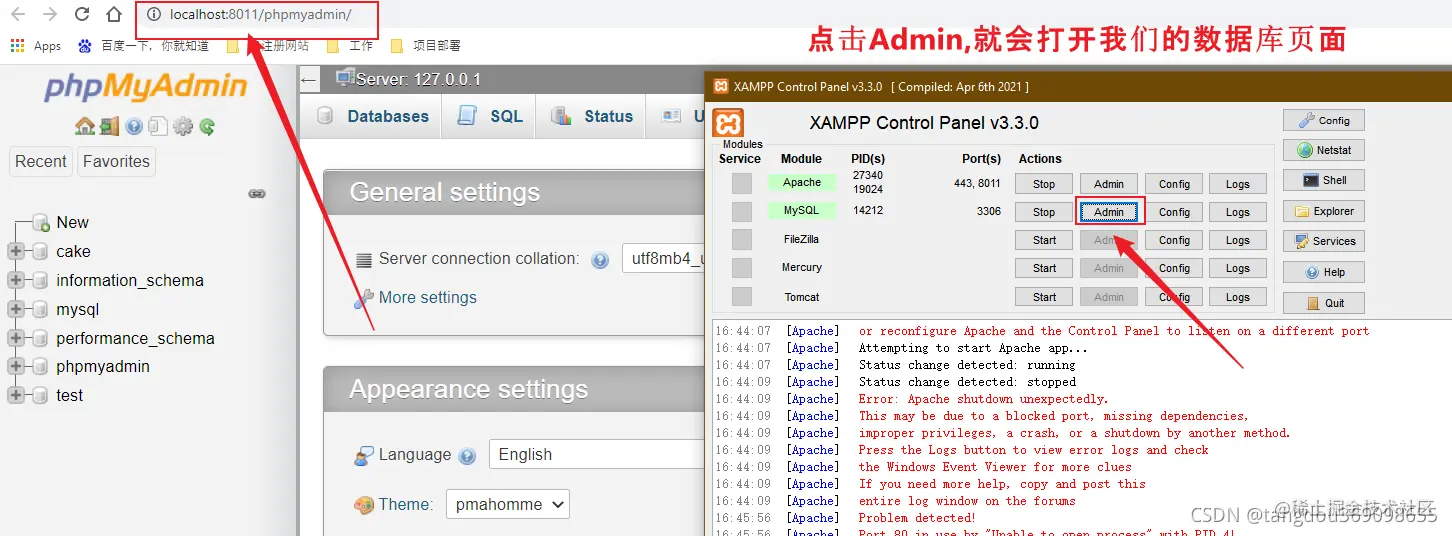
Task: Open Language dropdown showing English
Action: tap(596, 454)
